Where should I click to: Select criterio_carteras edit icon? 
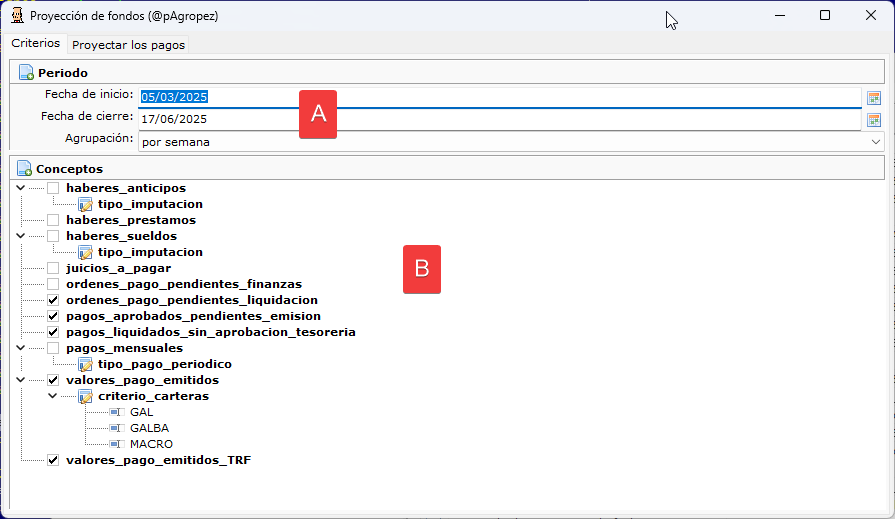[86, 396]
